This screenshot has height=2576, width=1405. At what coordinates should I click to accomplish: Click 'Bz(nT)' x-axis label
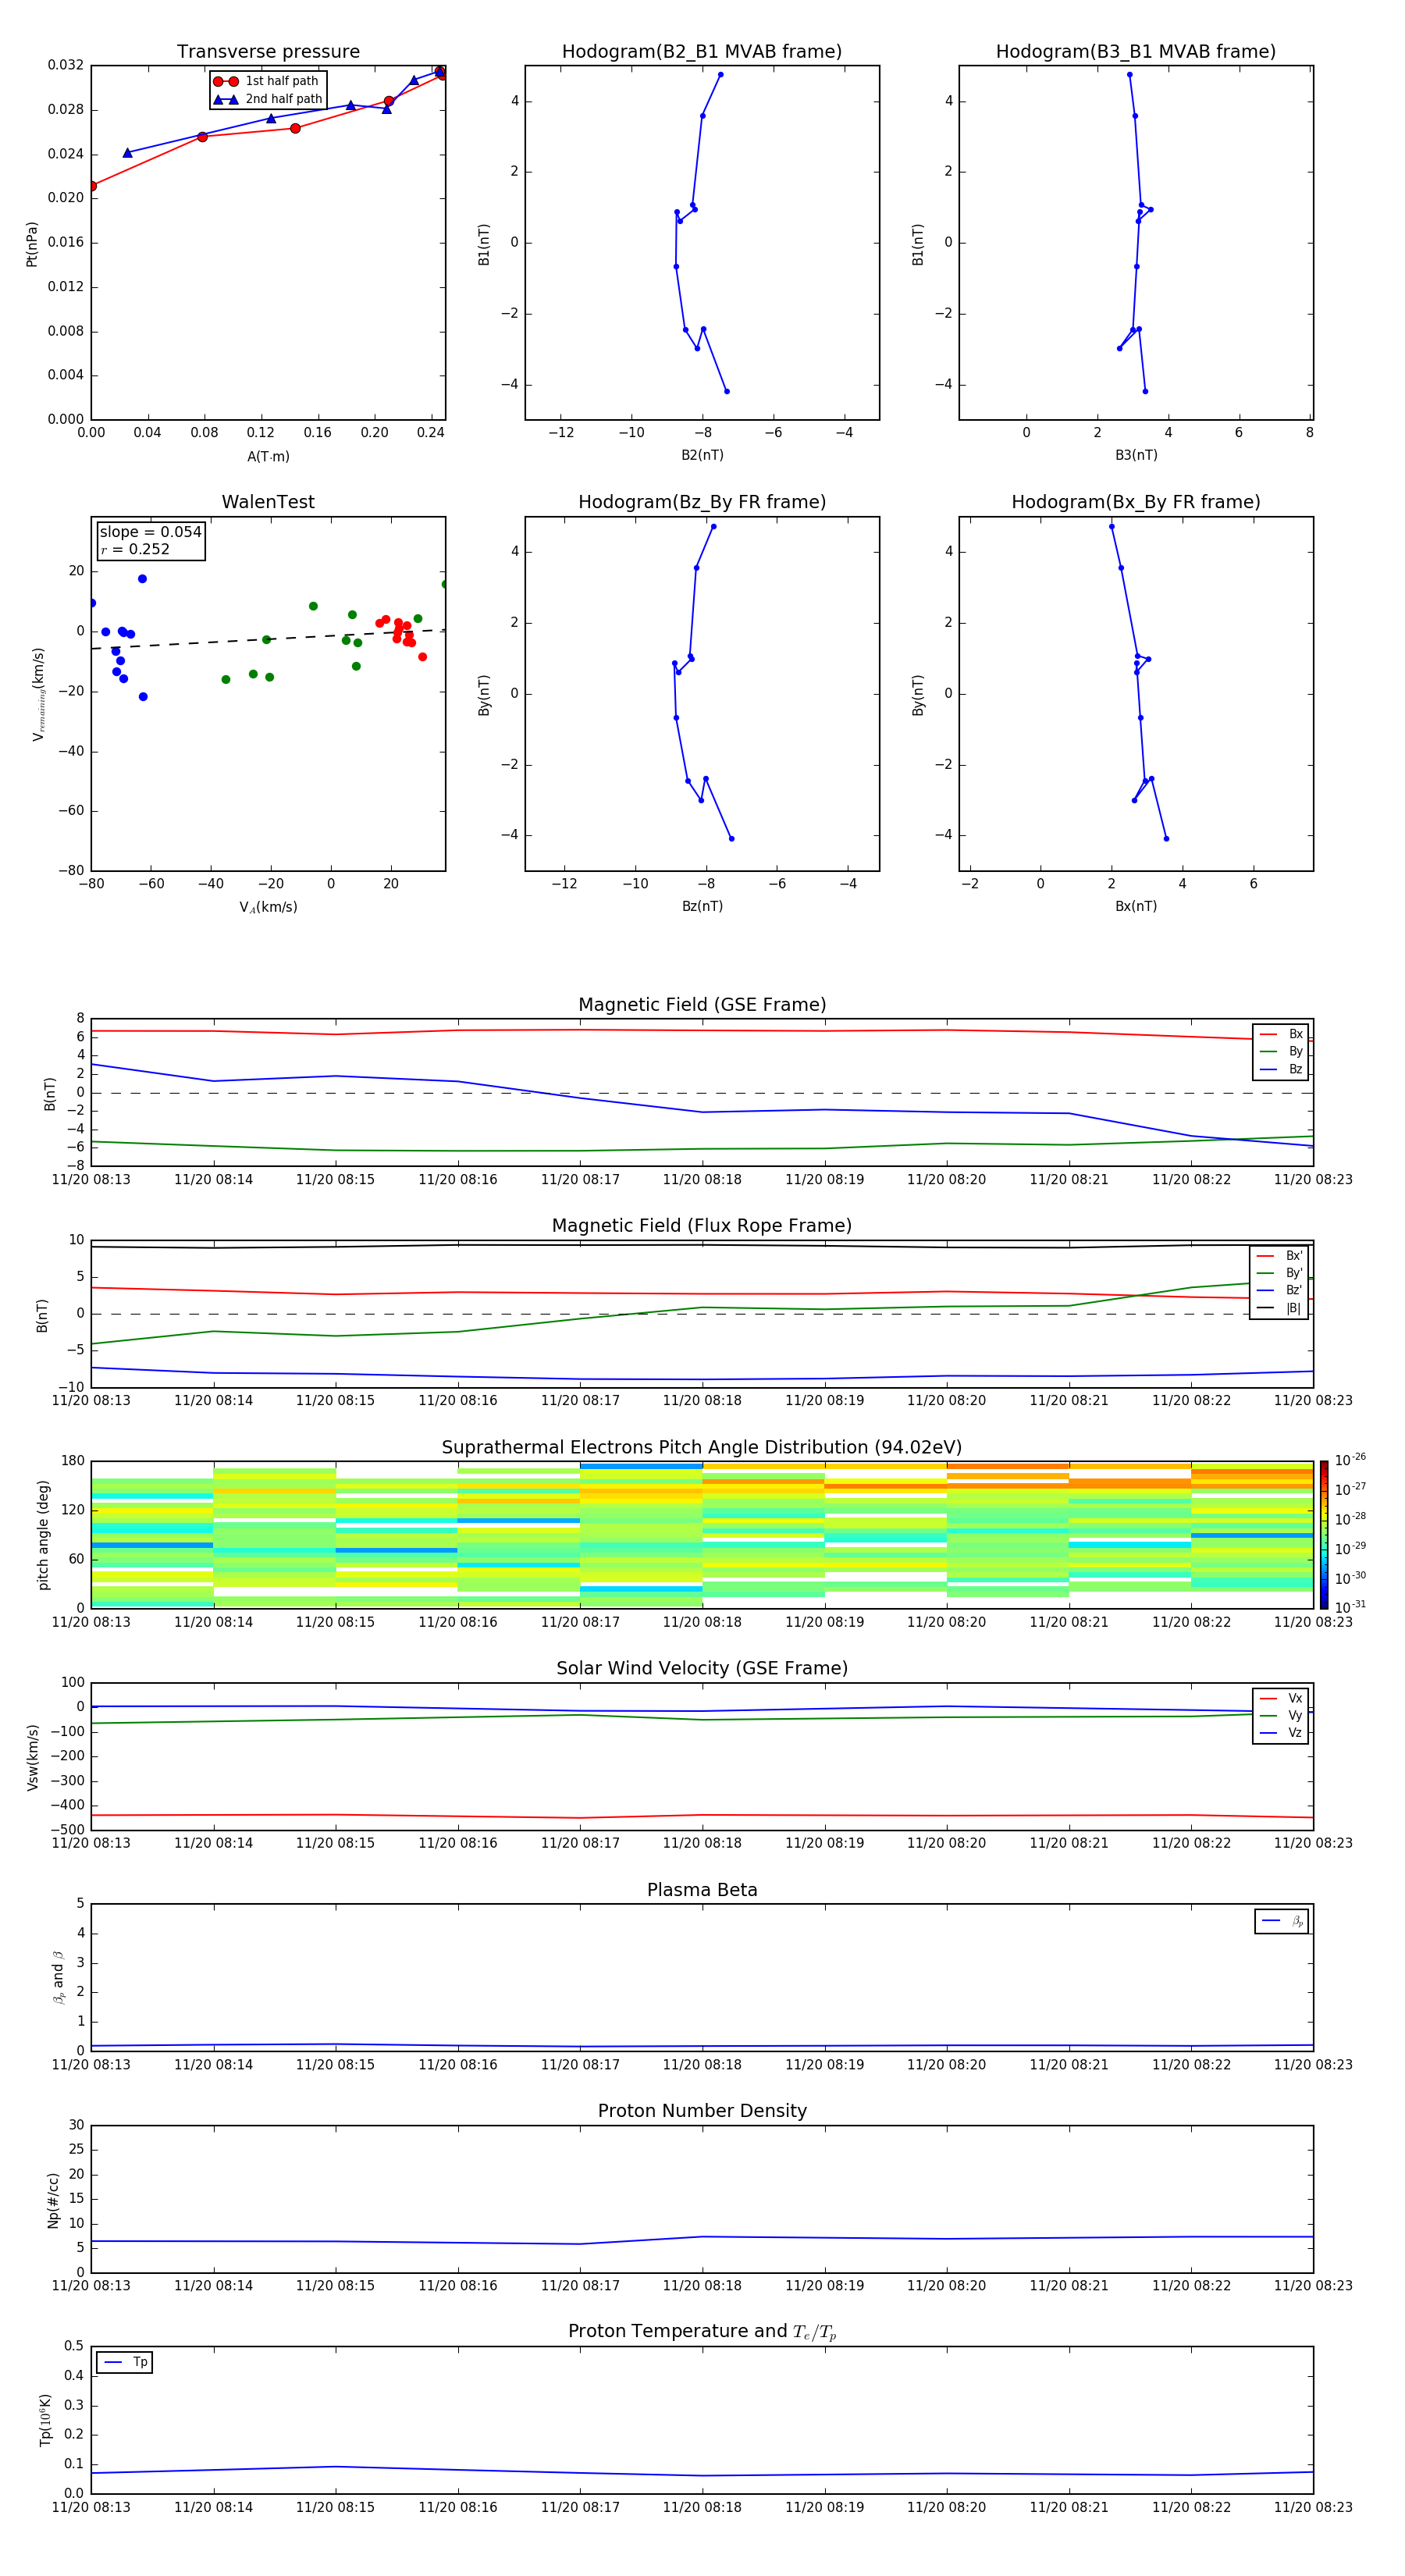click(702, 906)
